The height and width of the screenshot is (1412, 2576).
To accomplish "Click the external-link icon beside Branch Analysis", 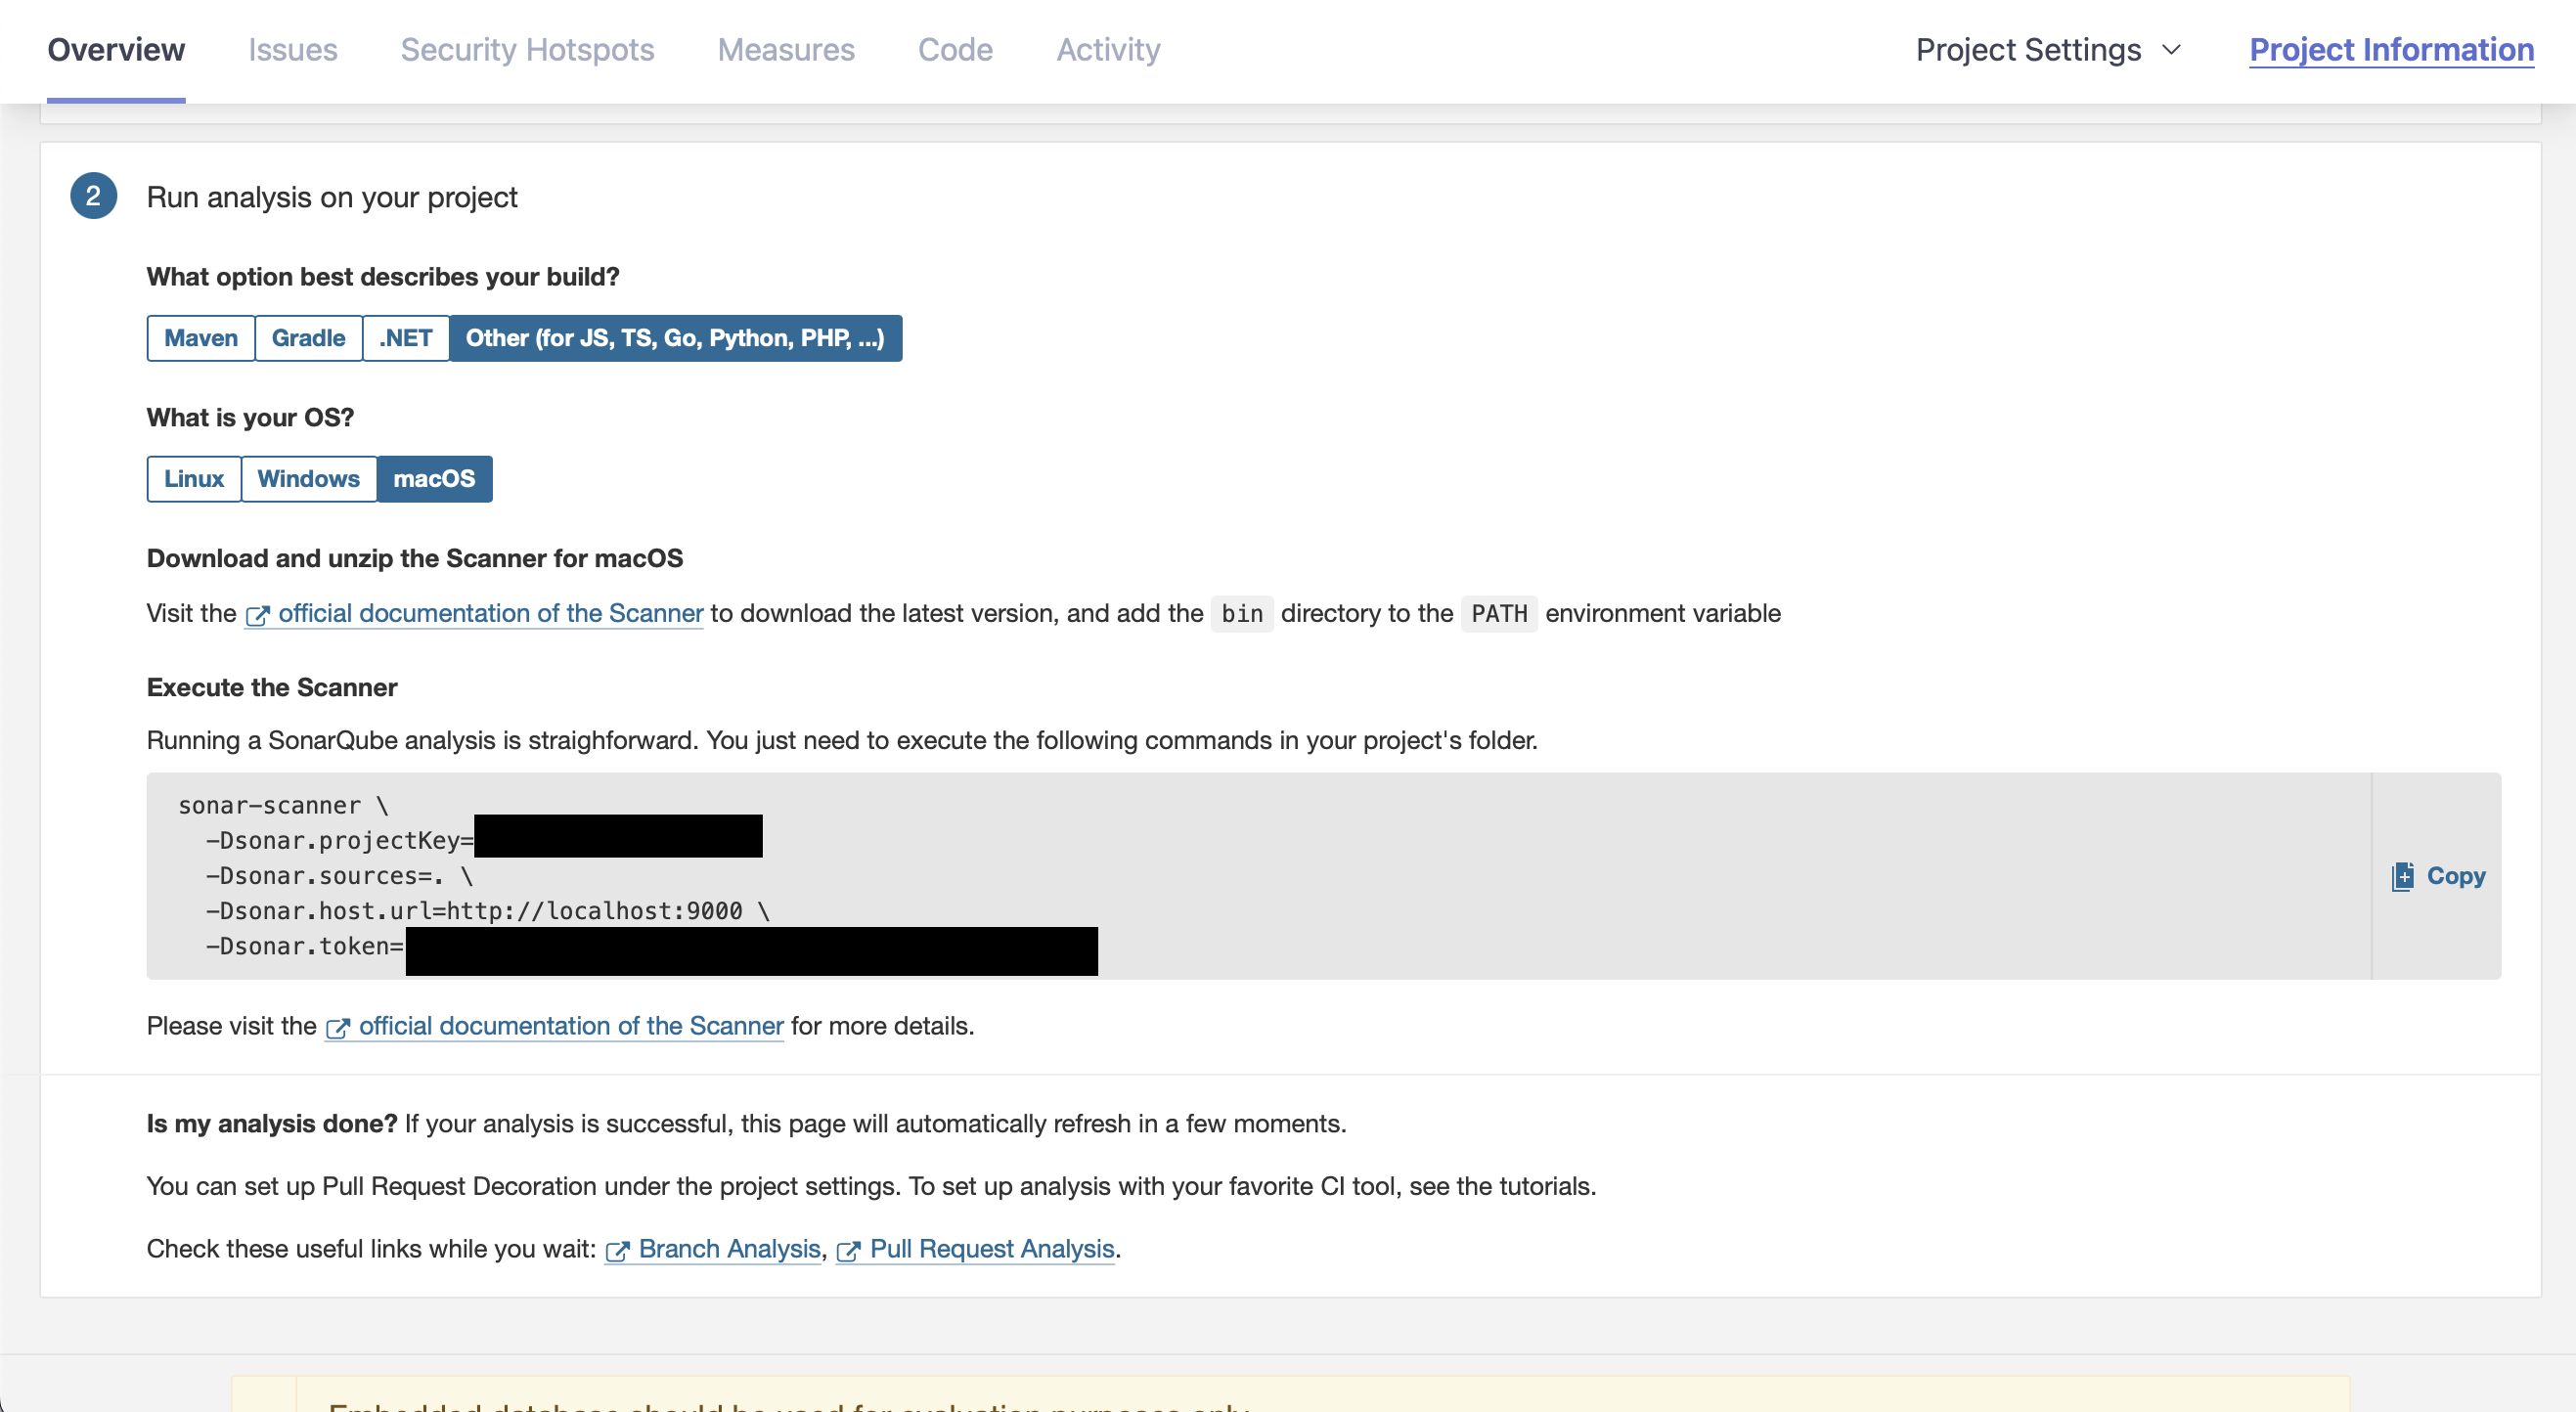I will (618, 1249).
